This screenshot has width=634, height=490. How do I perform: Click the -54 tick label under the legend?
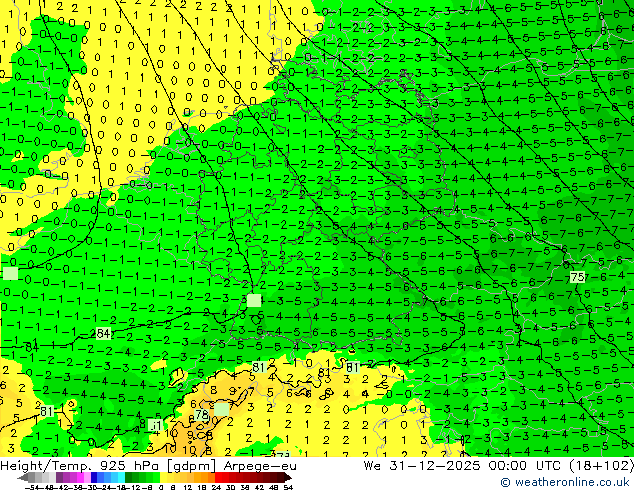tap(32, 487)
